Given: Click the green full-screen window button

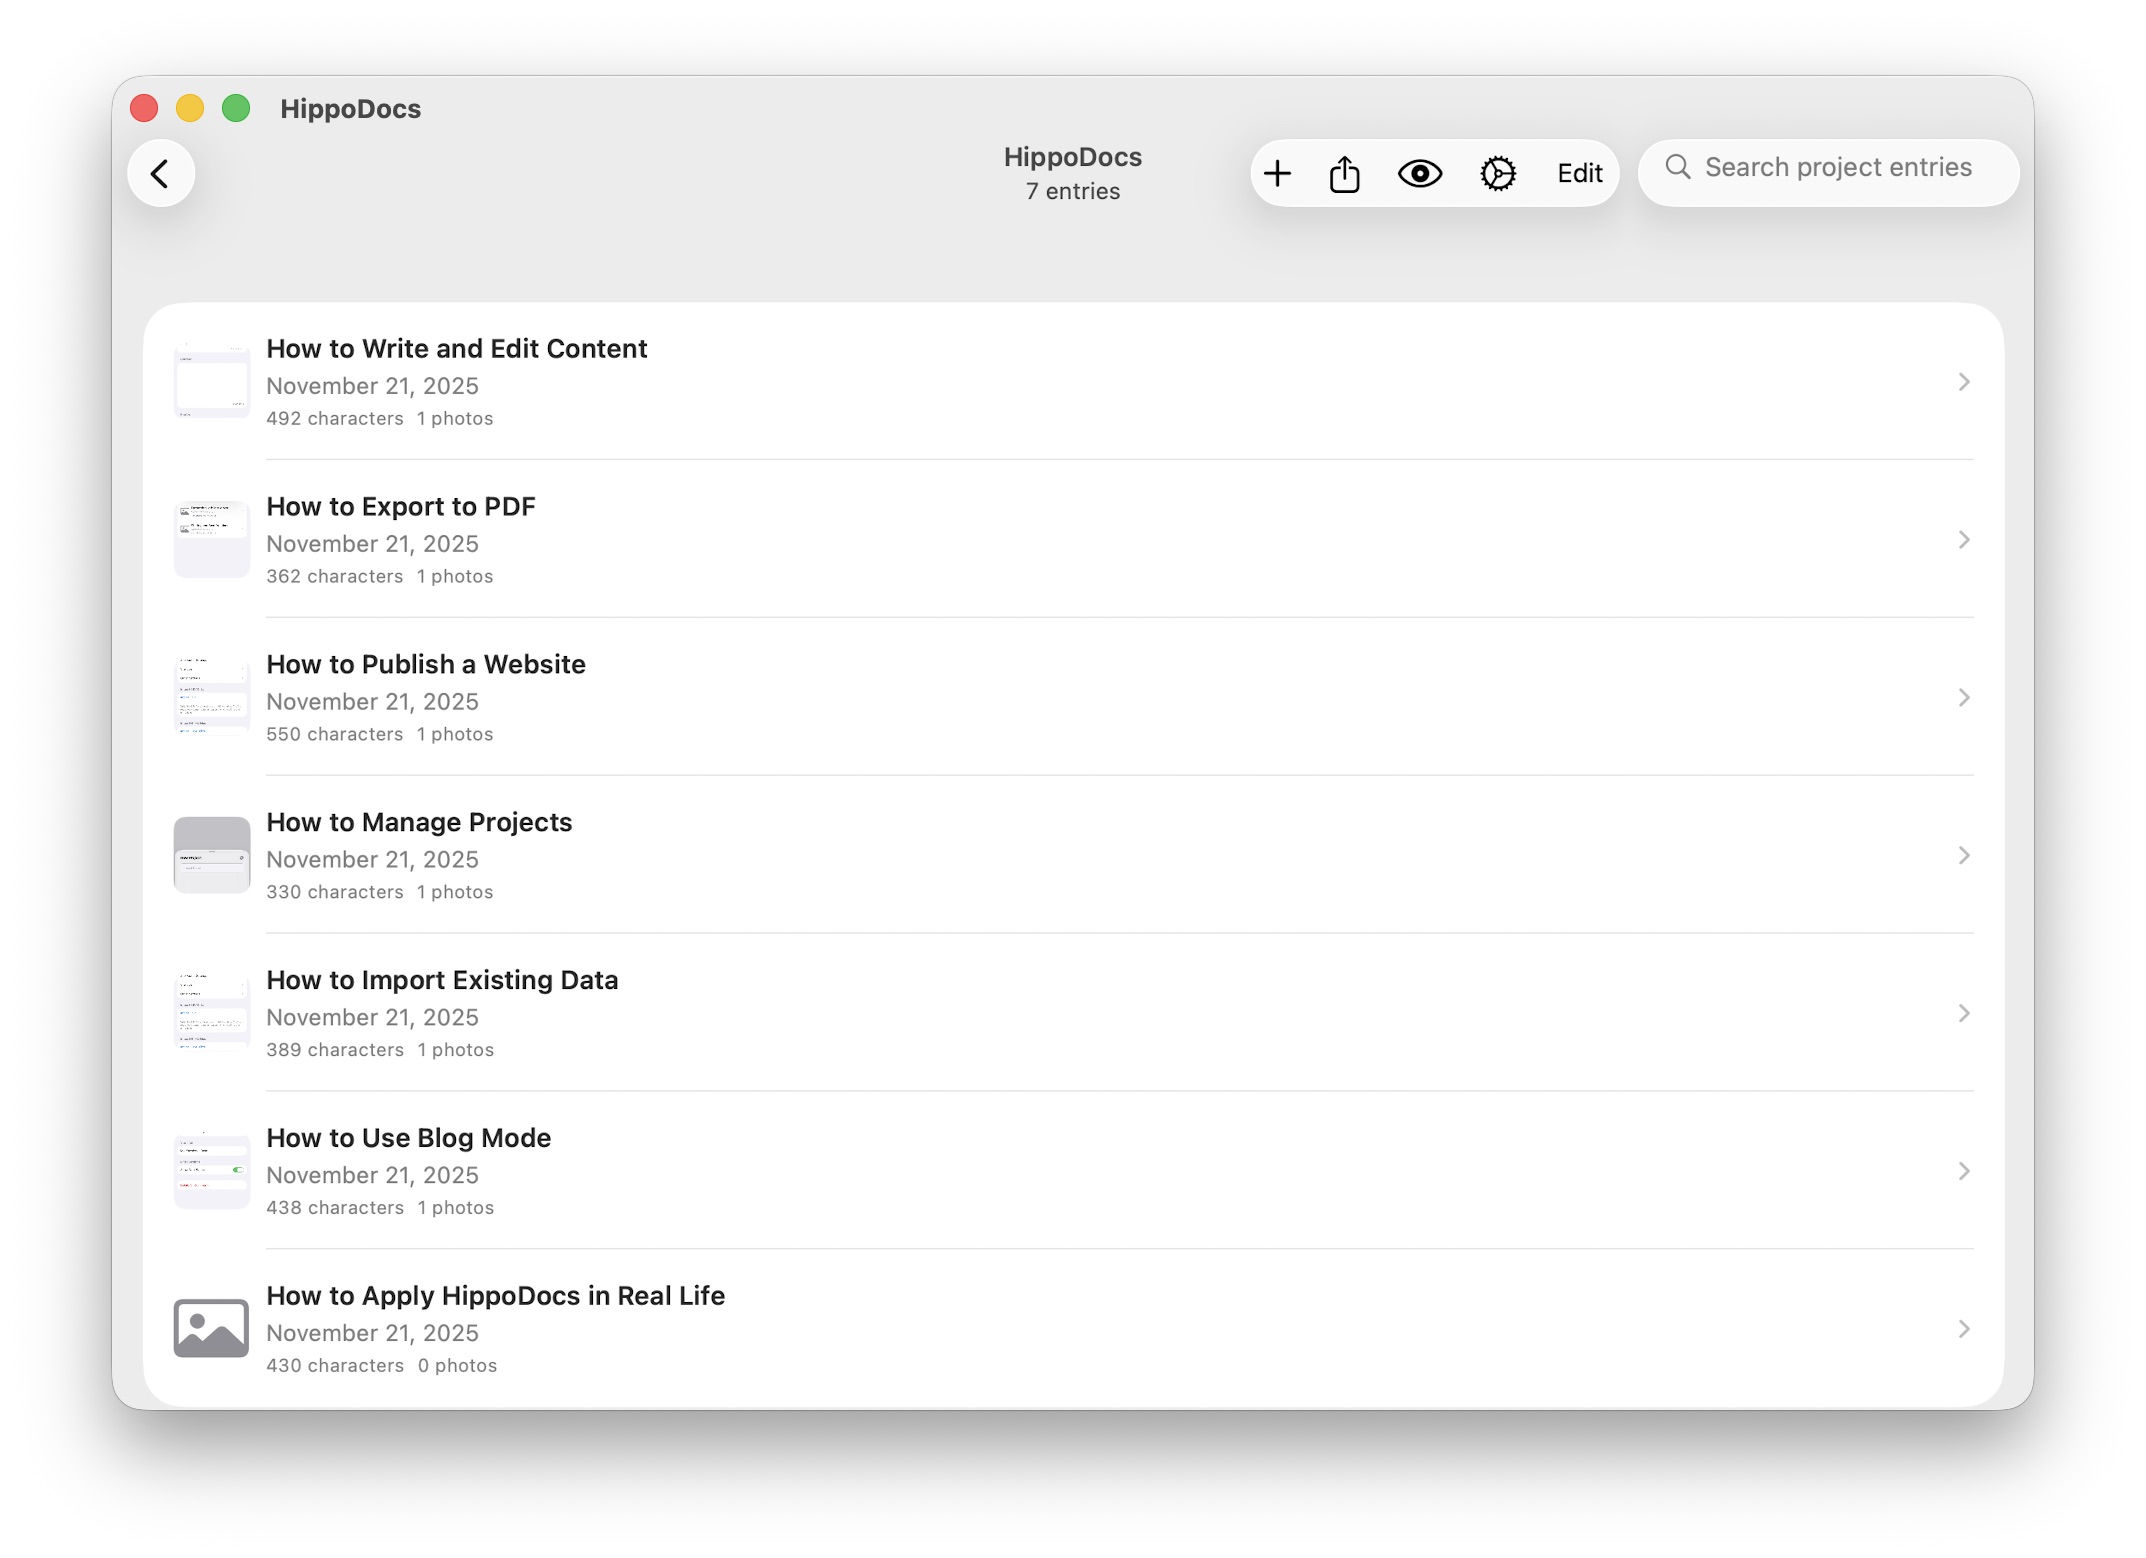Looking at the screenshot, I should pyautogui.click(x=236, y=108).
